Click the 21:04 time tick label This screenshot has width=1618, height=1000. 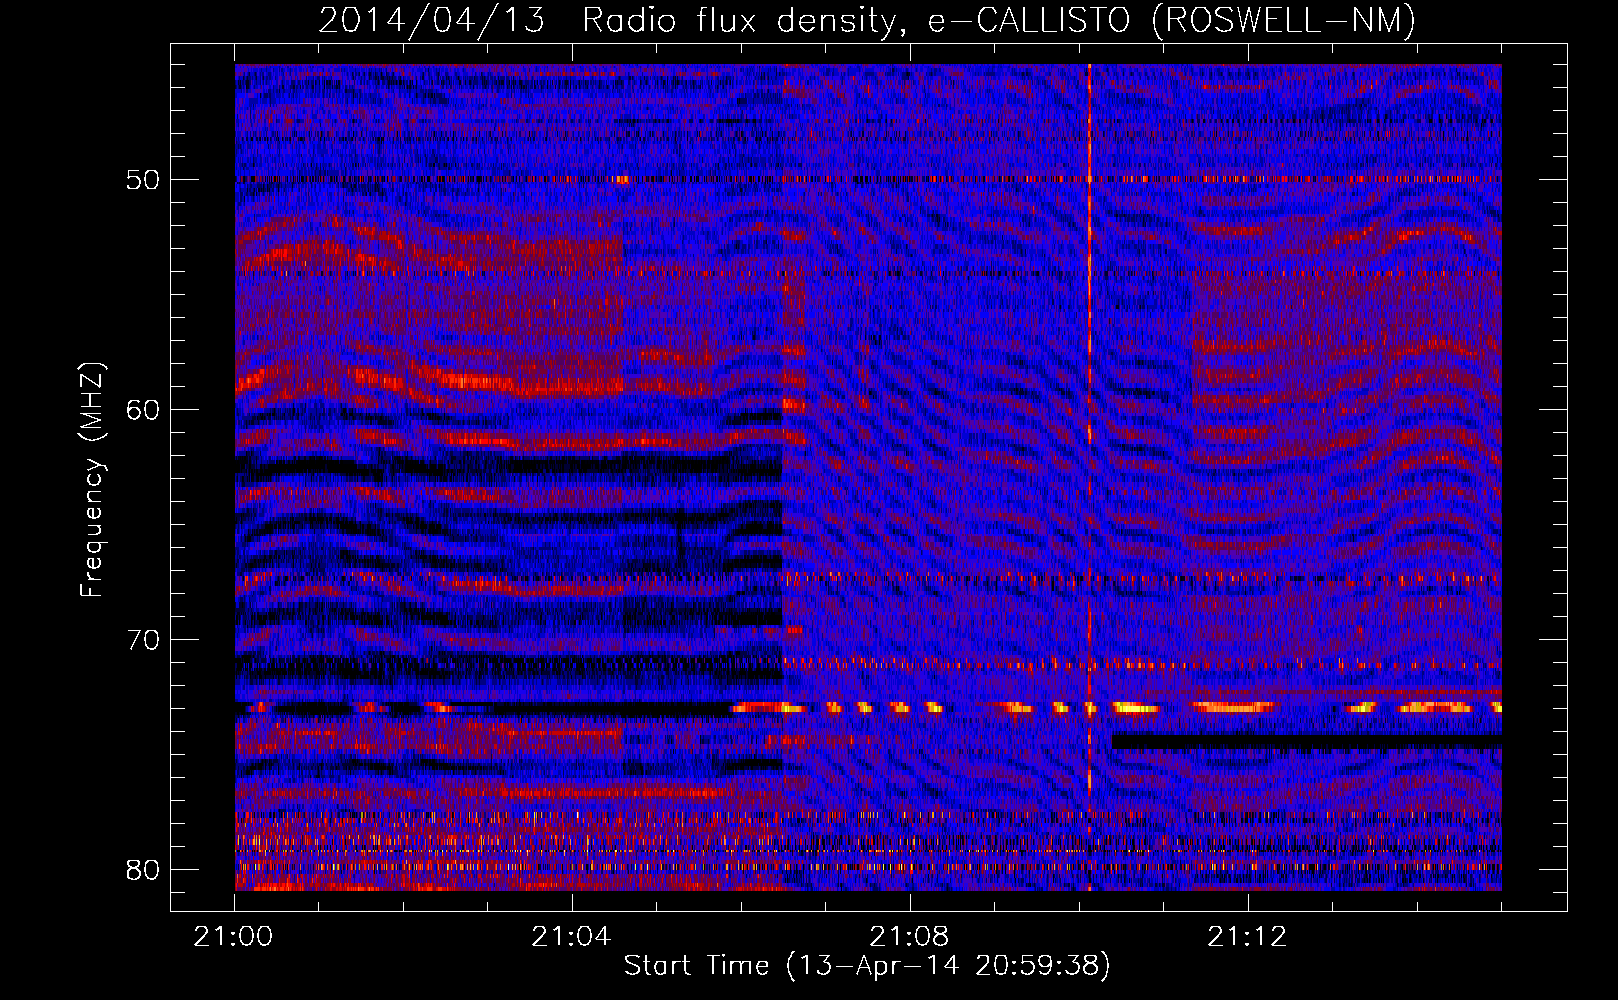coord(571,937)
